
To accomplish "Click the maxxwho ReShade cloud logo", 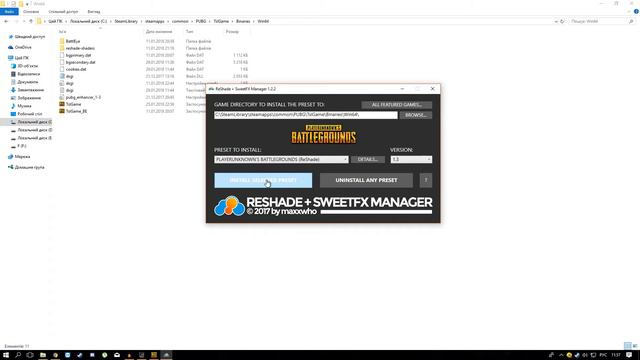I will point(229,206).
